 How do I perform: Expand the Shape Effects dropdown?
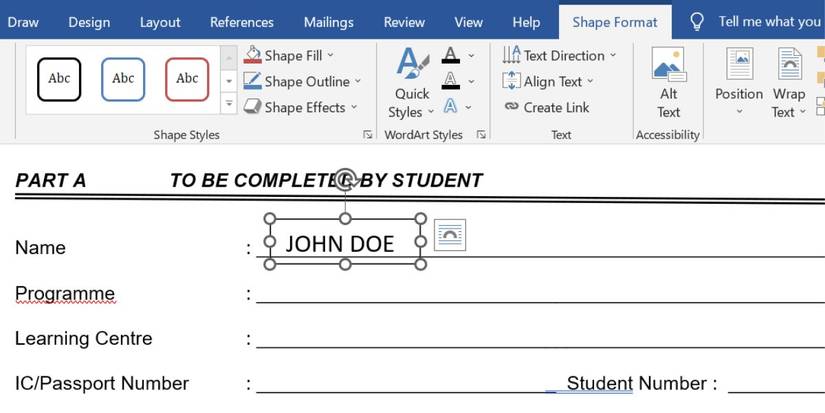[353, 108]
